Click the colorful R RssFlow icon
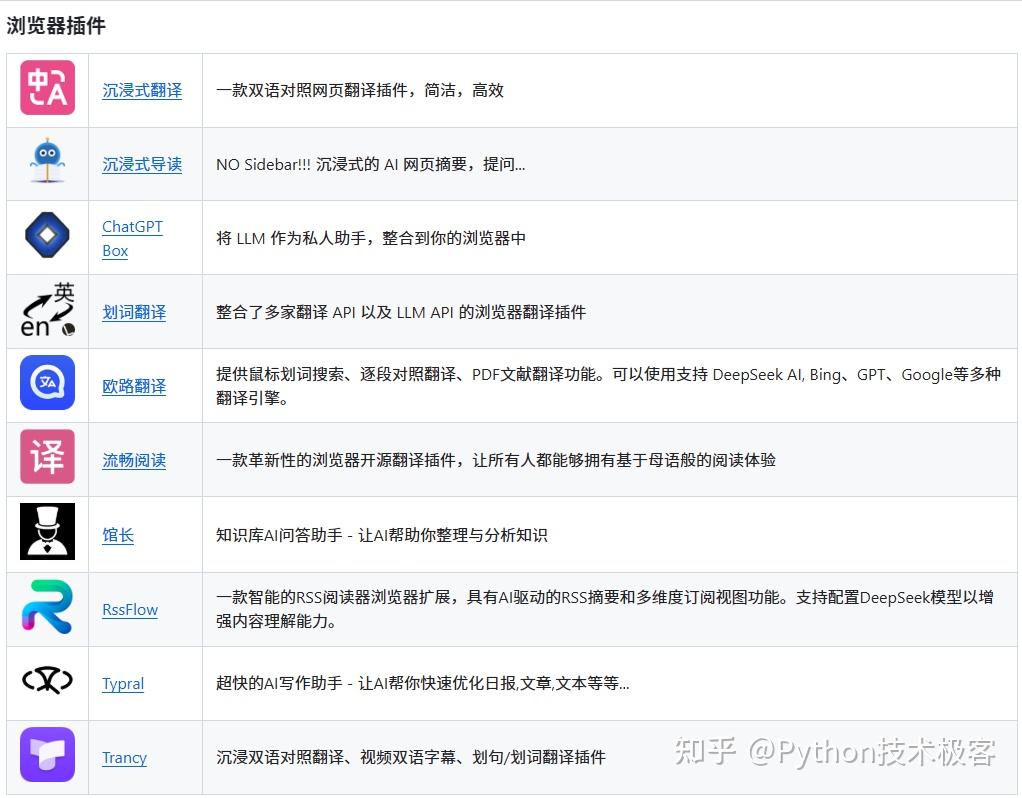Viewport: 1022px width, 798px height. (48, 607)
